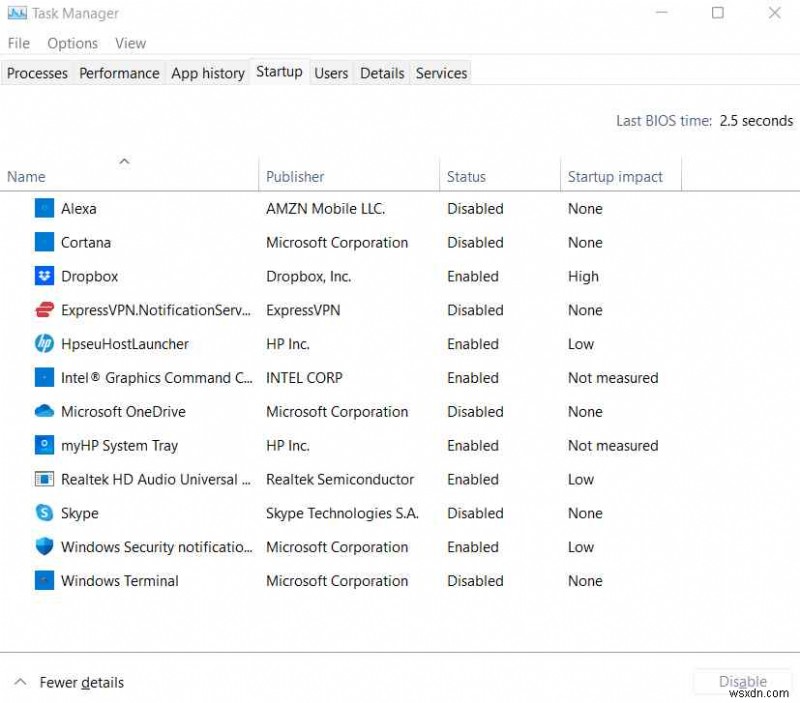Open the Options menu
This screenshot has height=703, width=800.
(x=72, y=43)
